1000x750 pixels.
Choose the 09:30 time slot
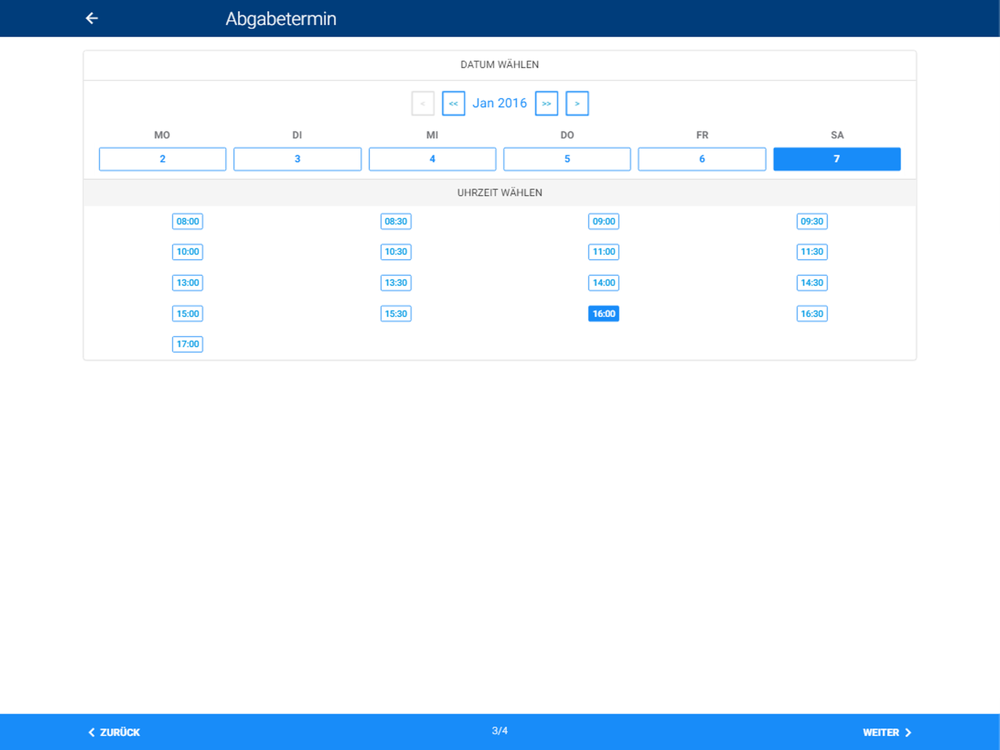[x=812, y=221]
